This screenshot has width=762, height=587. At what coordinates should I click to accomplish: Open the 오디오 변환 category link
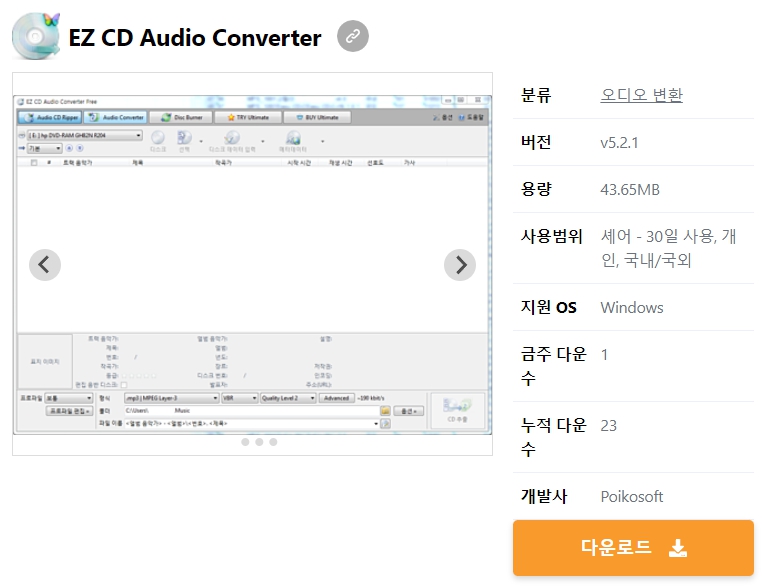(641, 95)
